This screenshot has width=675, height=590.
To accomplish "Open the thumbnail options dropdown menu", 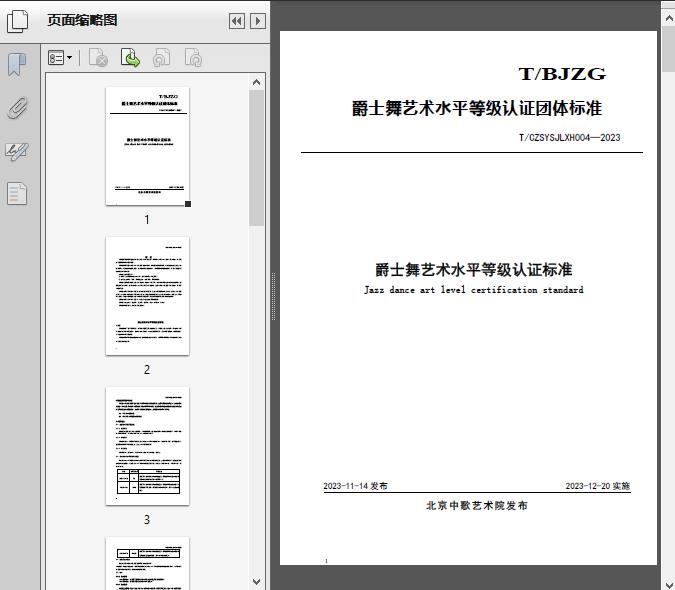I will [x=60, y=59].
